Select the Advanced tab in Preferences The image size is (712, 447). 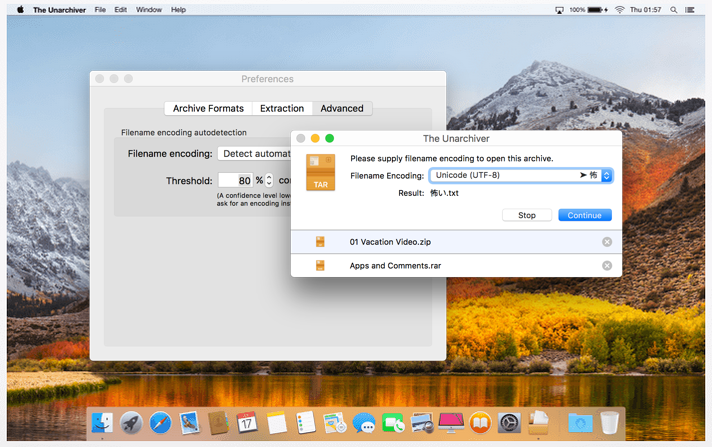[x=342, y=109]
